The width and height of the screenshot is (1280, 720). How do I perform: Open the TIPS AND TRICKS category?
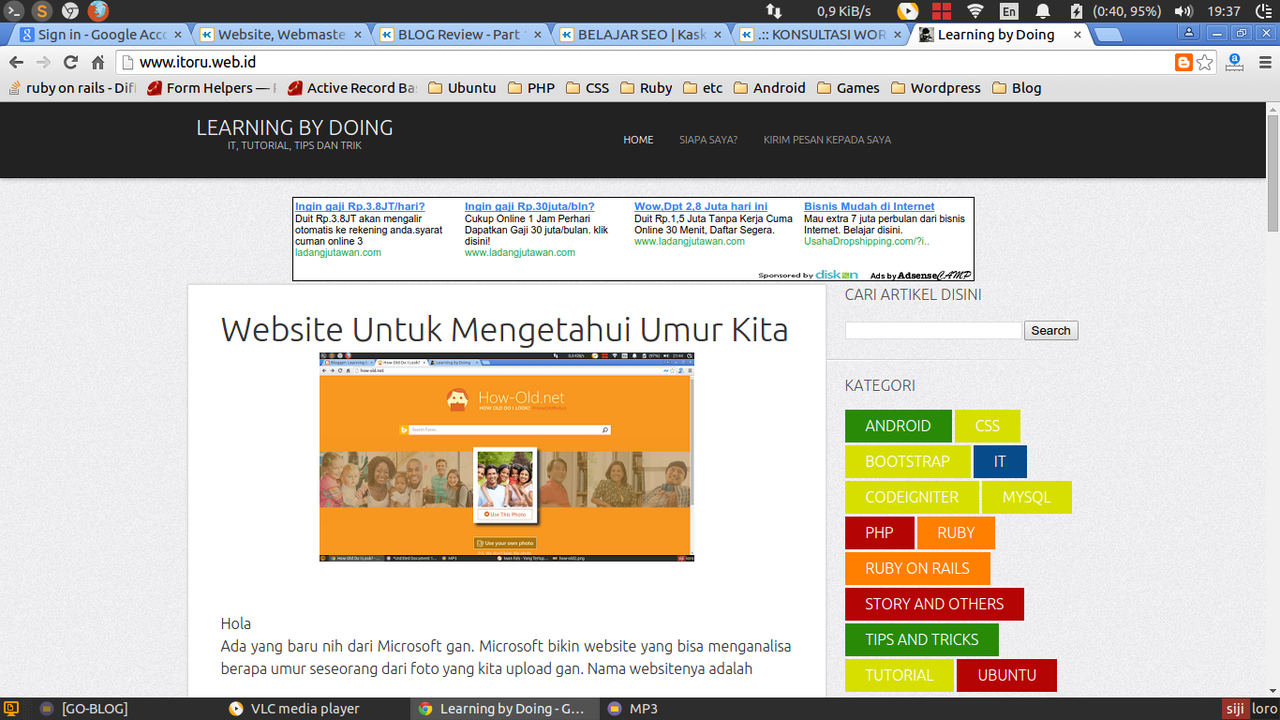922,640
